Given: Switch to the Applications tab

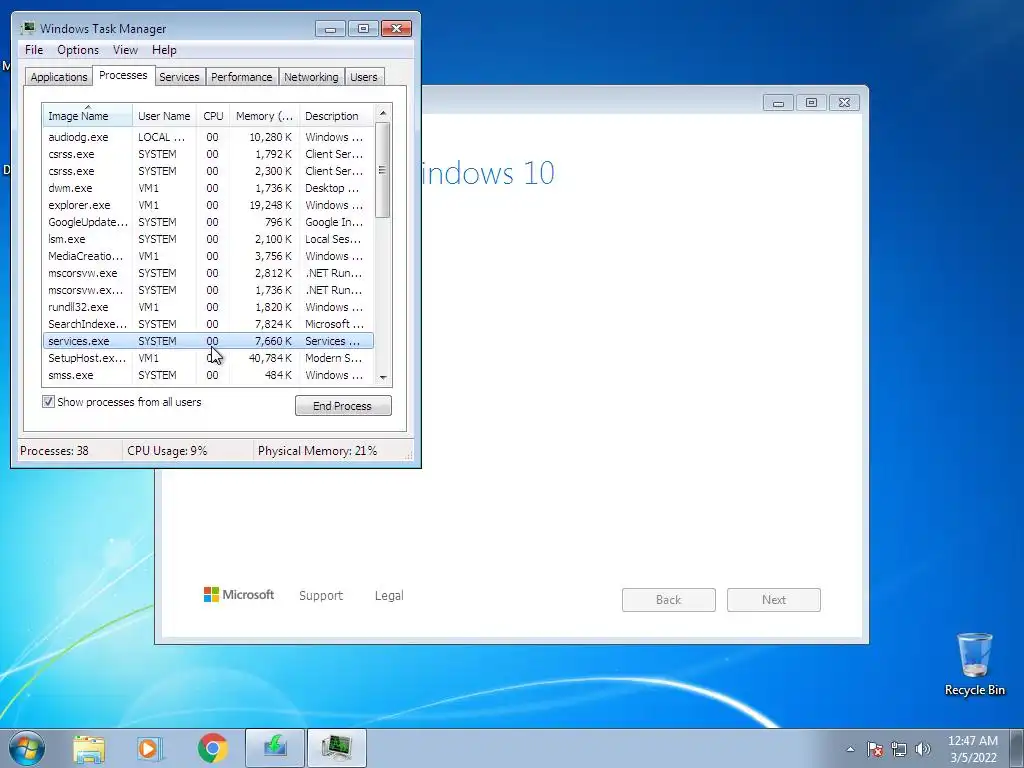Looking at the screenshot, I should (x=59, y=77).
